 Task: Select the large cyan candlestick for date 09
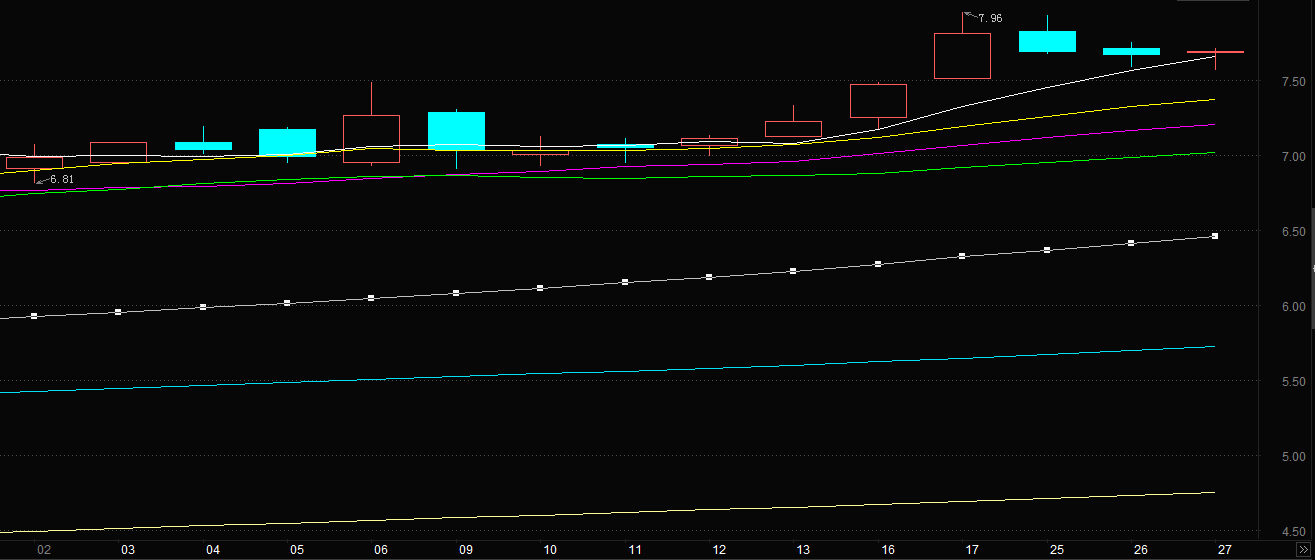[456, 131]
